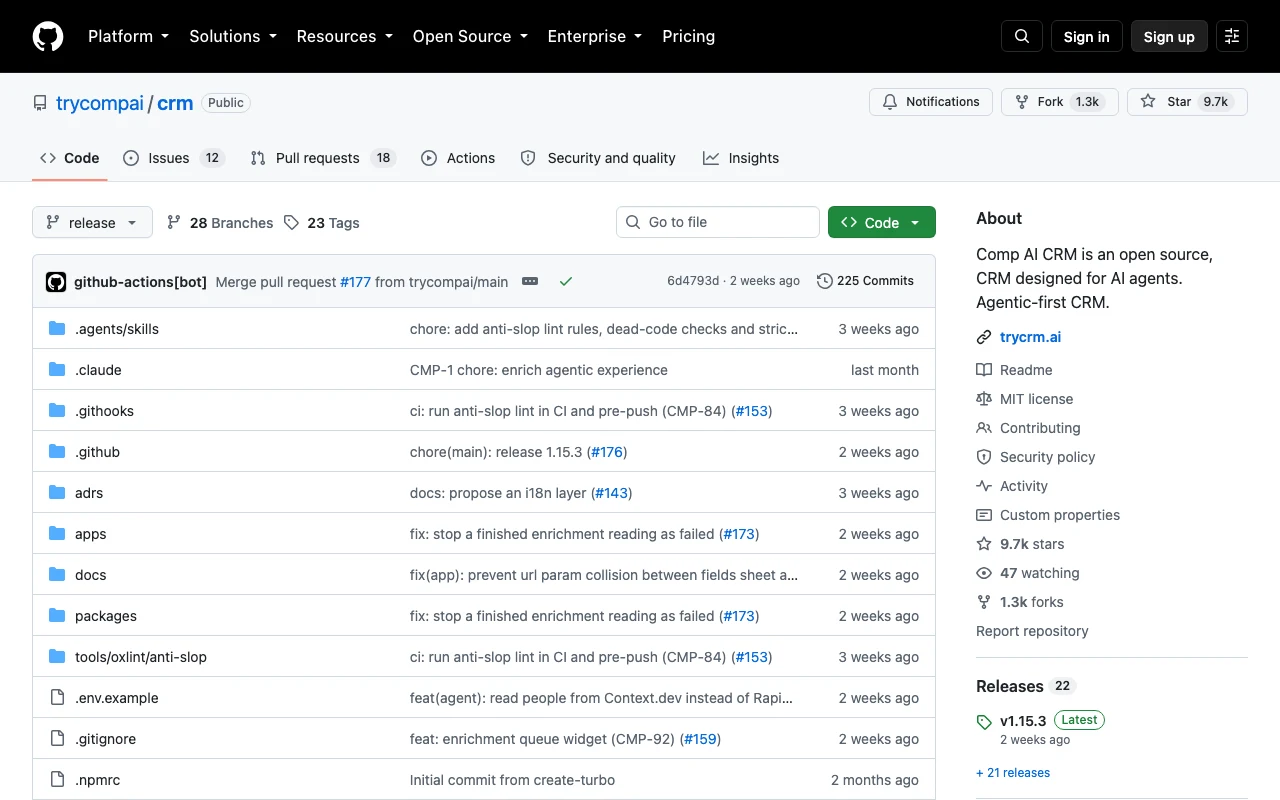Click the bell Notifications button
Screen dimensions: 1280x800
coord(931,102)
